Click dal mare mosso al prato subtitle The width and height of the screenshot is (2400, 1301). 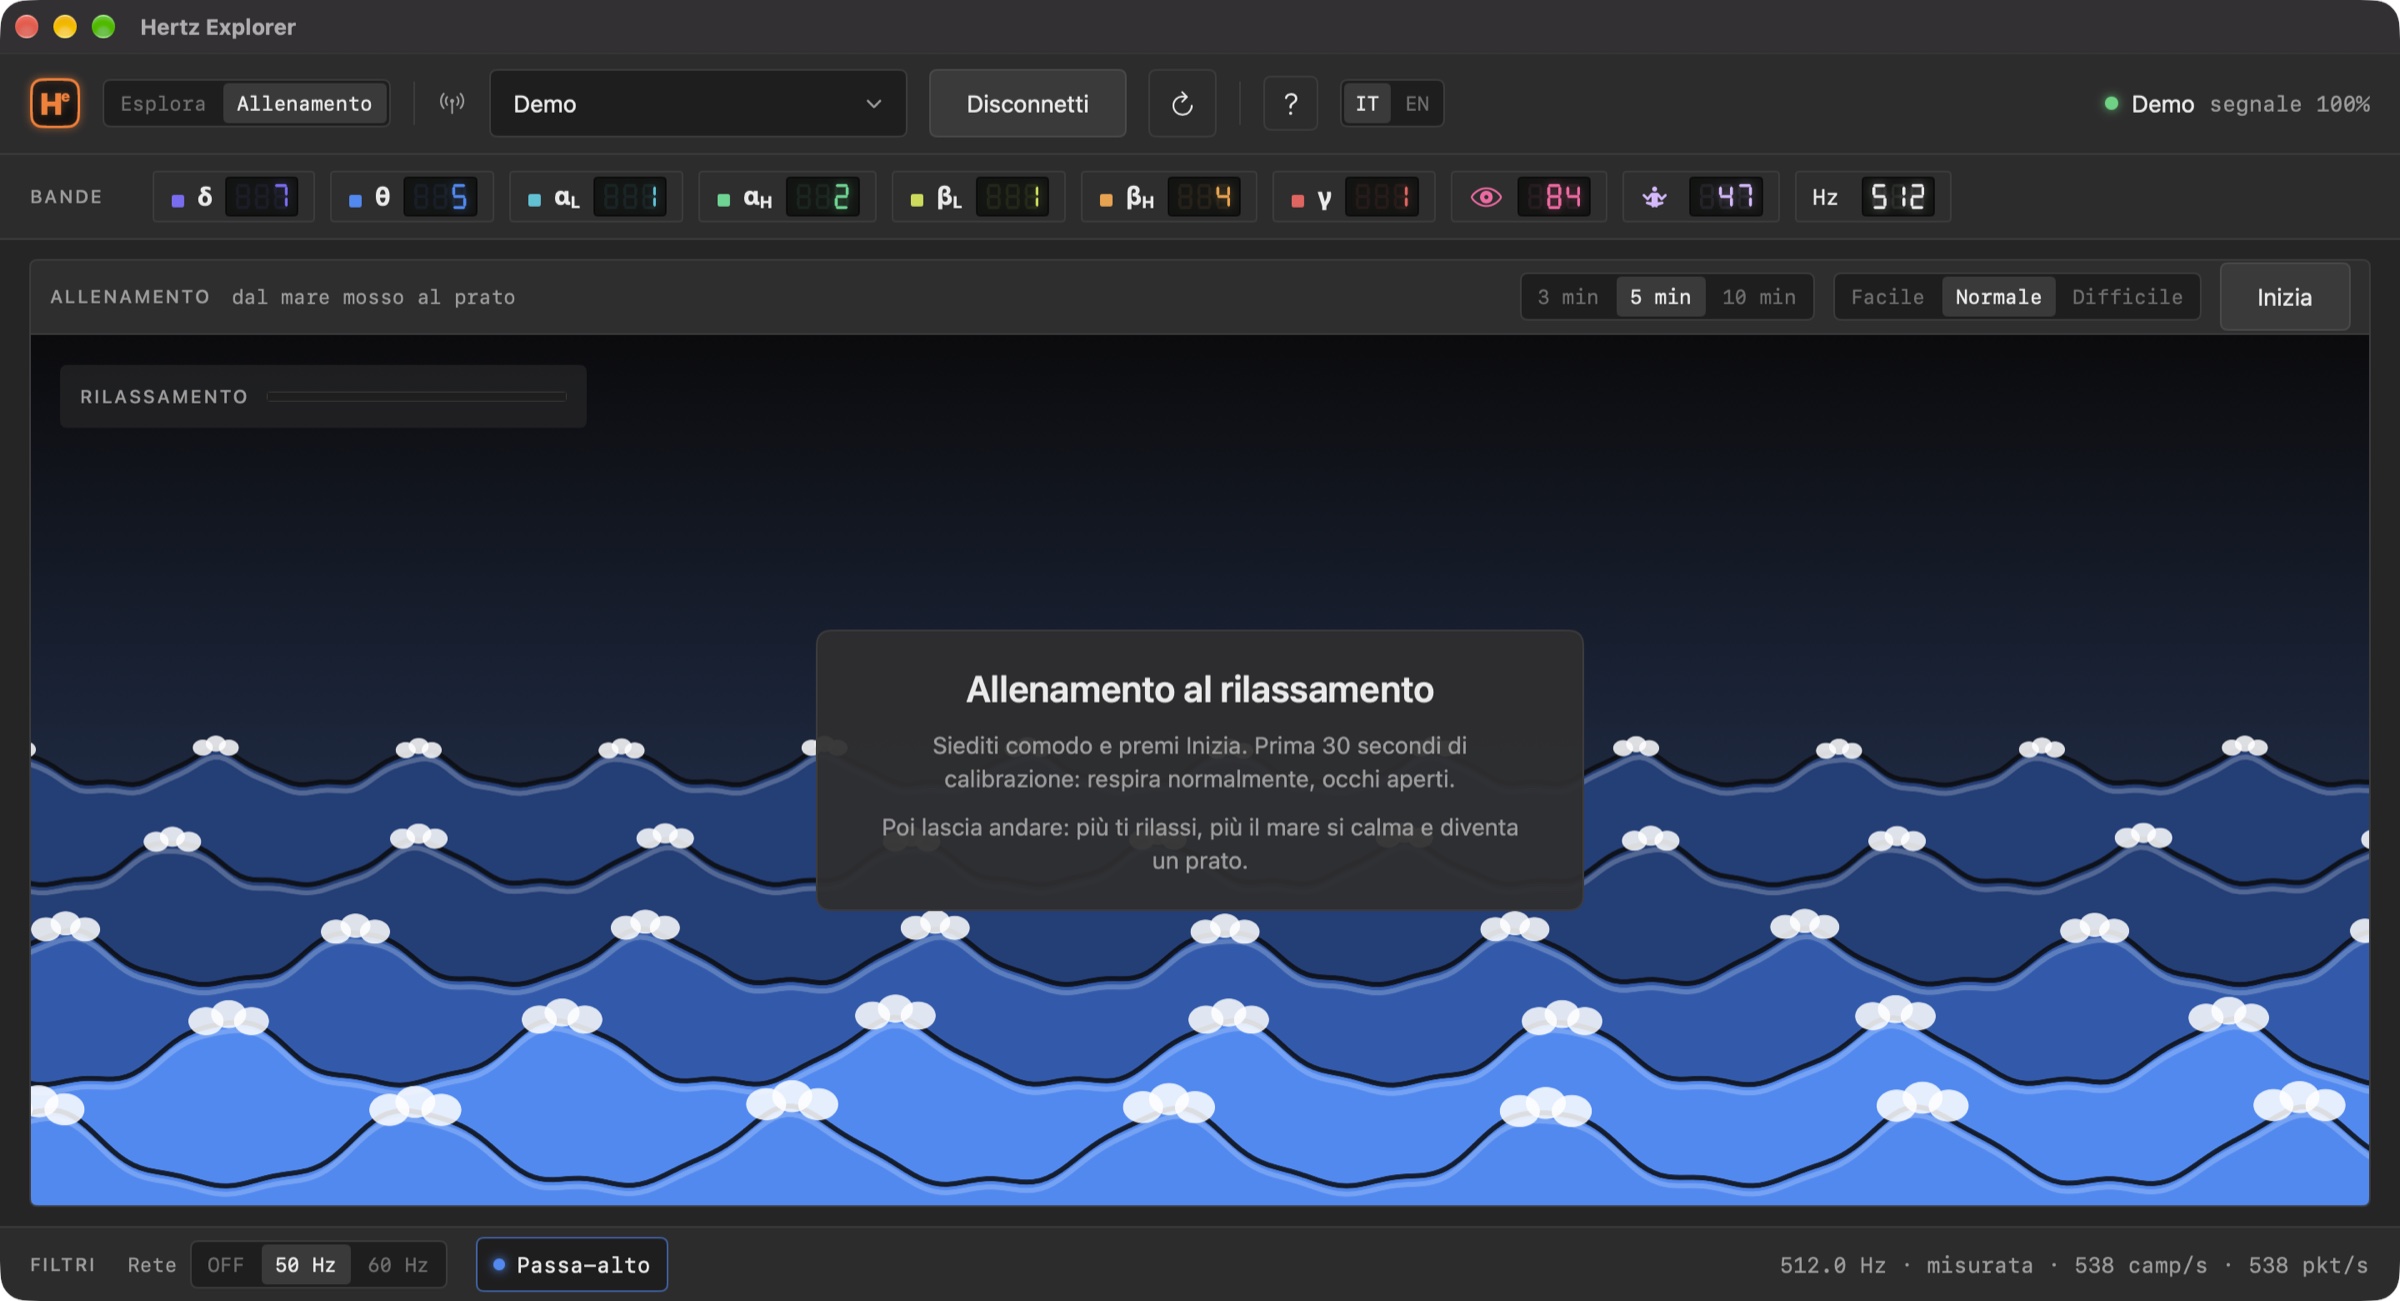coord(373,297)
